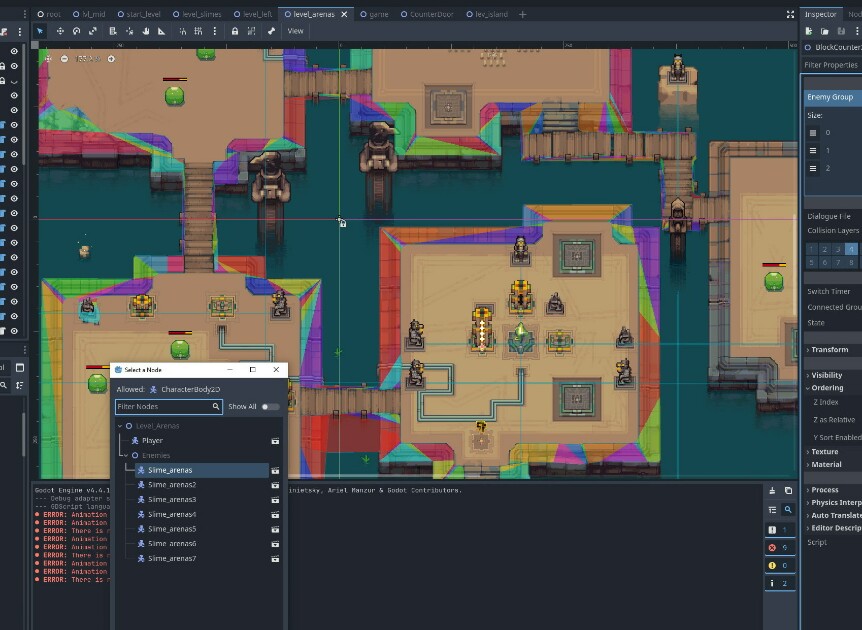Screen dimensions: 862x630
Task: Activate the Move Mode tool
Action: [x=60, y=31]
